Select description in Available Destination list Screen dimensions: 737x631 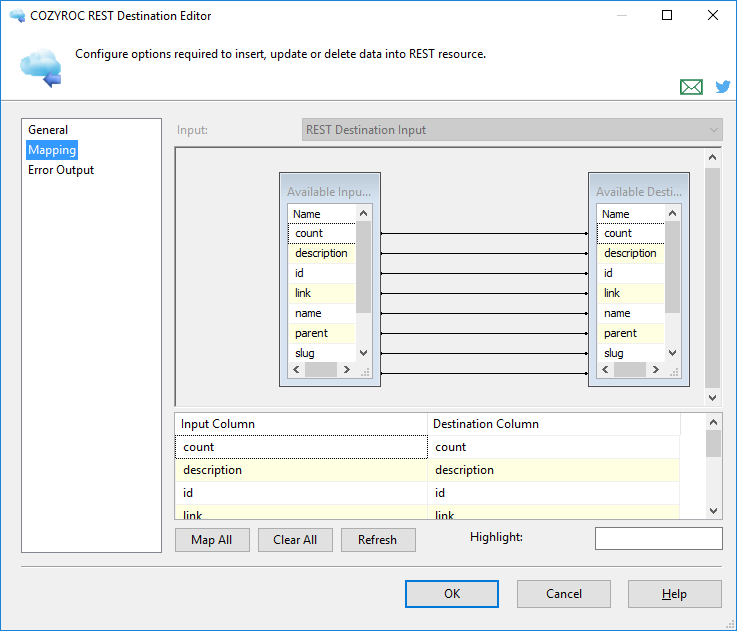(631, 253)
